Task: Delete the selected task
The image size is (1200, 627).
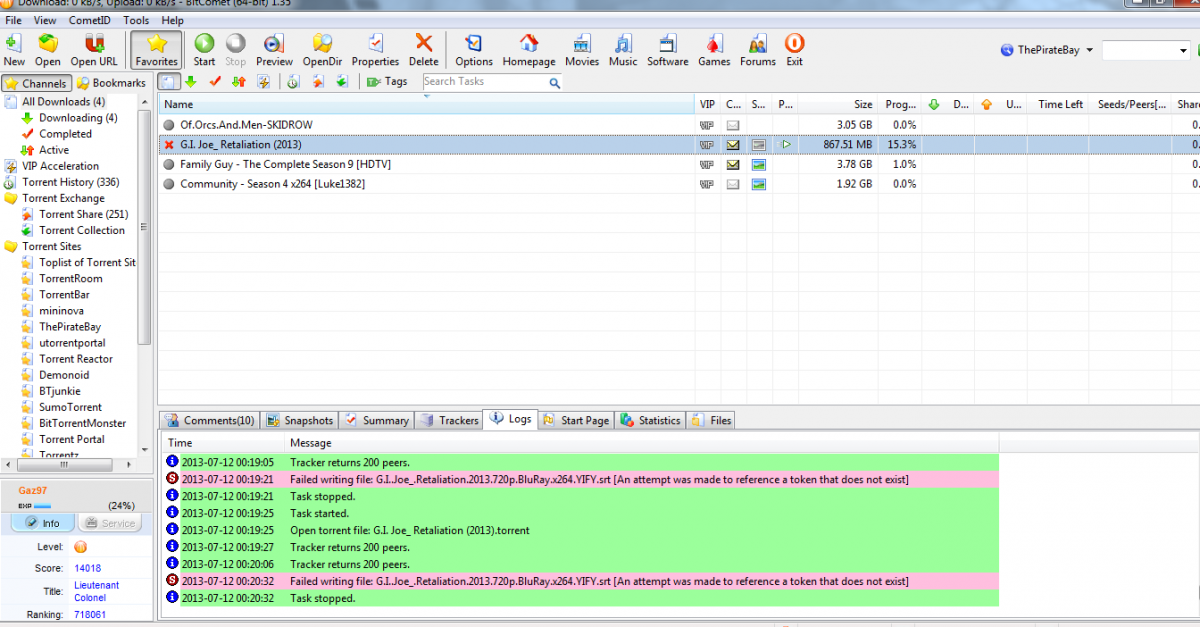Action: tap(424, 49)
